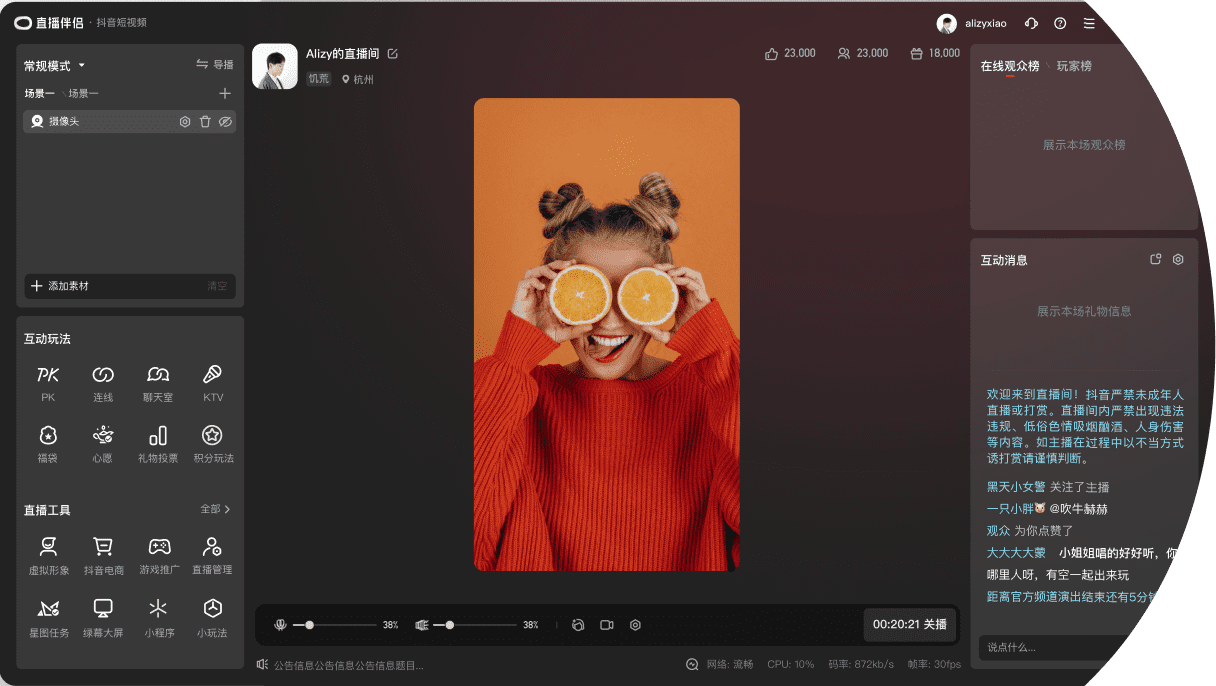The image size is (1216, 686).
Task: Open 绿幕大屏 green screen tool
Action: click(x=103, y=609)
